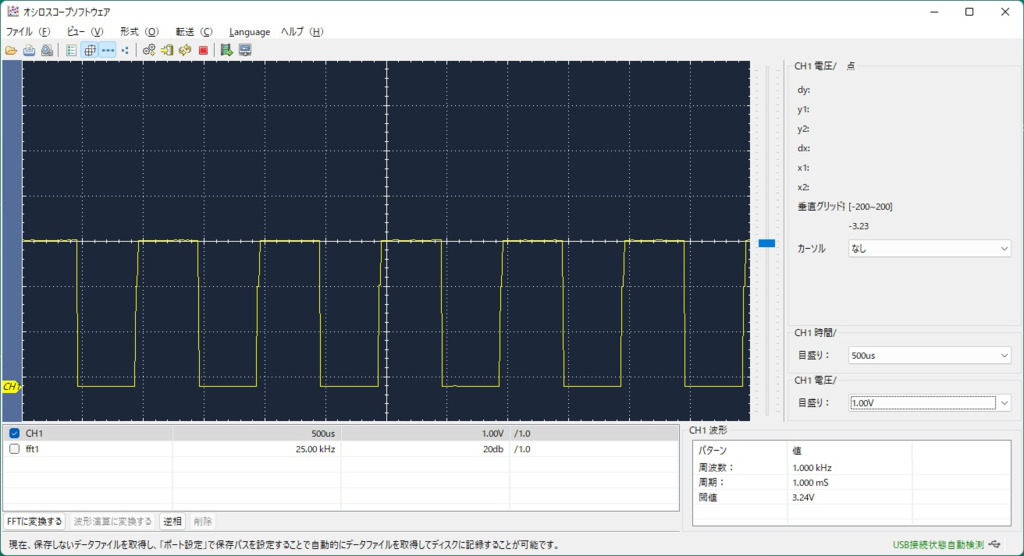Viewport: 1024px width, 556px height.
Task: Toggle the grid display icon
Action: coord(89,50)
